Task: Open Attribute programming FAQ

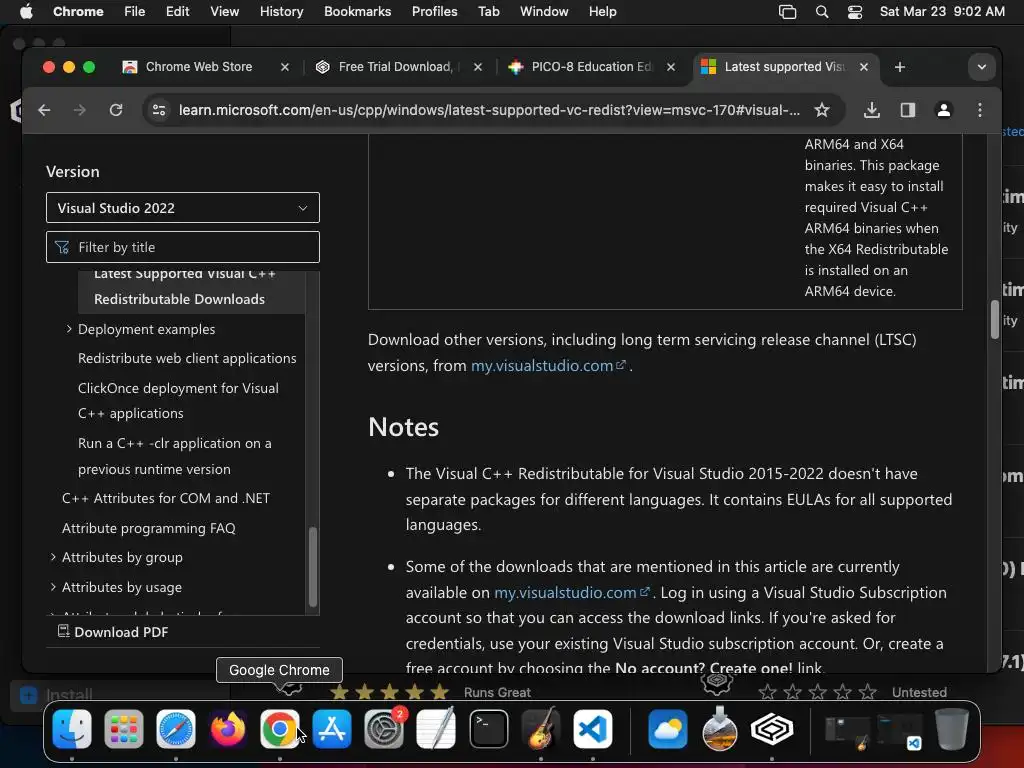Action: (x=148, y=528)
